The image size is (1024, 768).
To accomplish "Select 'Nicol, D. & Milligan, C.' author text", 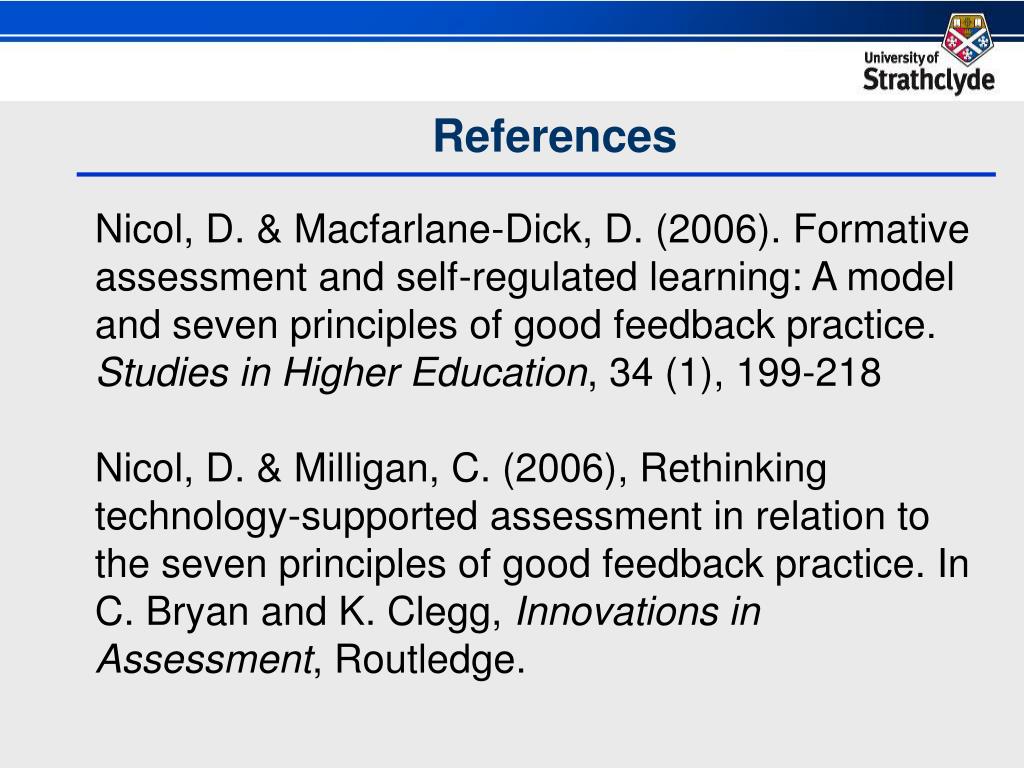I will point(292,468).
